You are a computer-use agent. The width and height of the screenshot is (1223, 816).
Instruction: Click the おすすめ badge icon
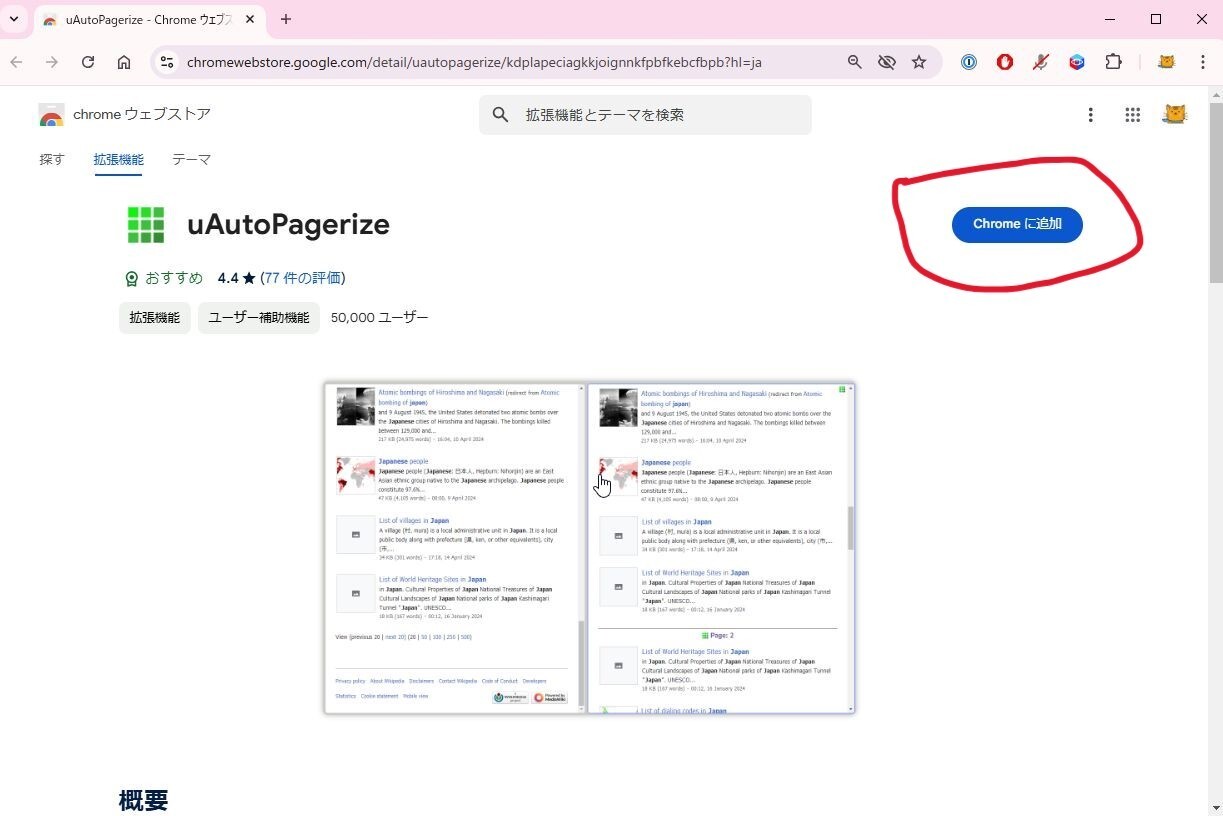[132, 279]
